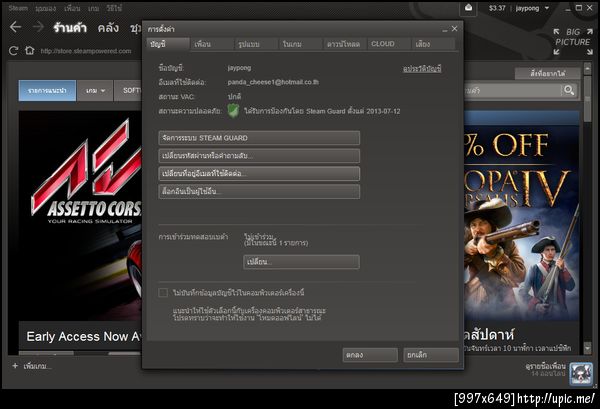The height and width of the screenshot is (409, 600).
Task: Click the เปลี่ยน beta participation button
Action: [301, 262]
